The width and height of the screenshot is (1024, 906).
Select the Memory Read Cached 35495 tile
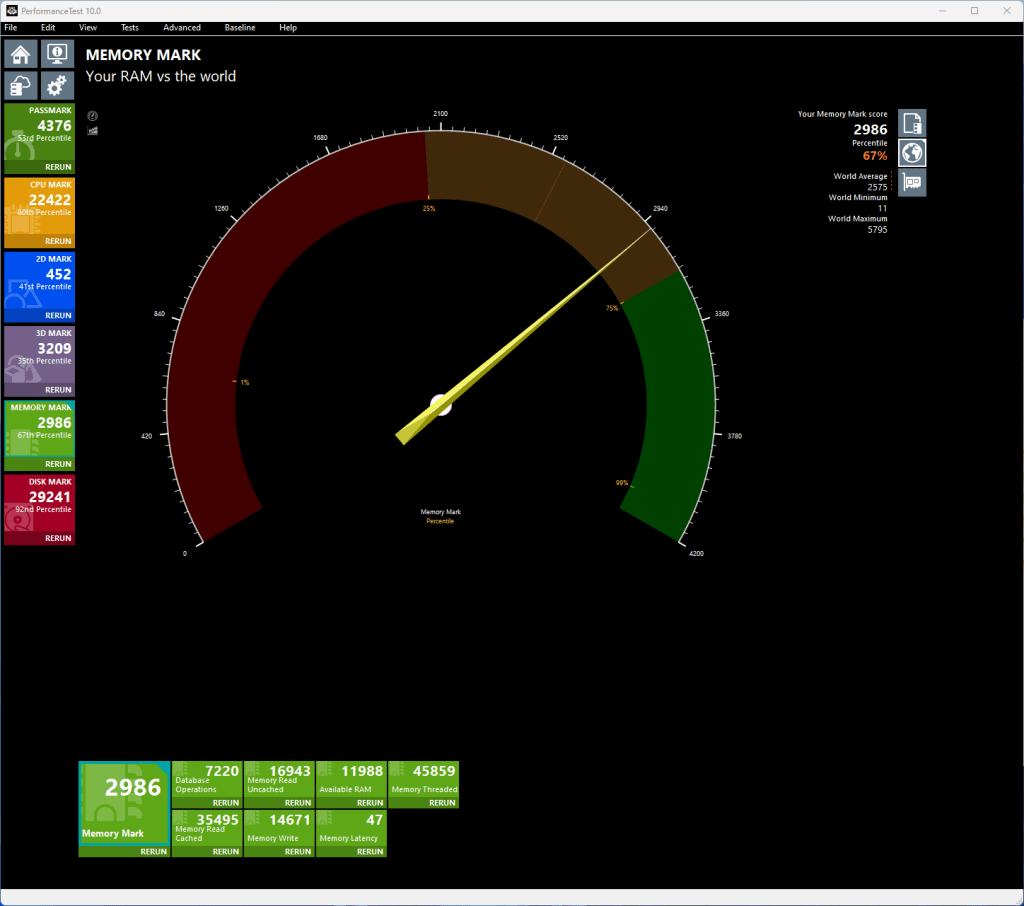(207, 828)
